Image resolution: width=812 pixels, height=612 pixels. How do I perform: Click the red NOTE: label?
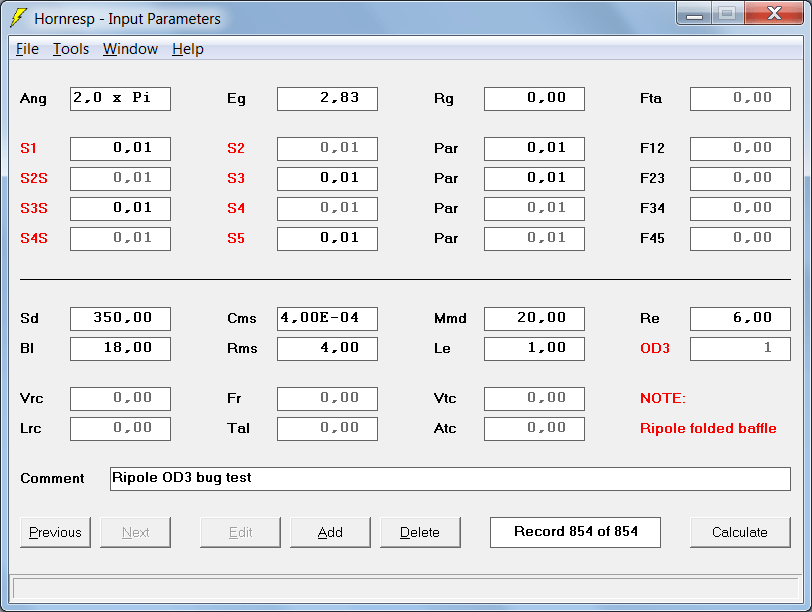(x=662, y=399)
